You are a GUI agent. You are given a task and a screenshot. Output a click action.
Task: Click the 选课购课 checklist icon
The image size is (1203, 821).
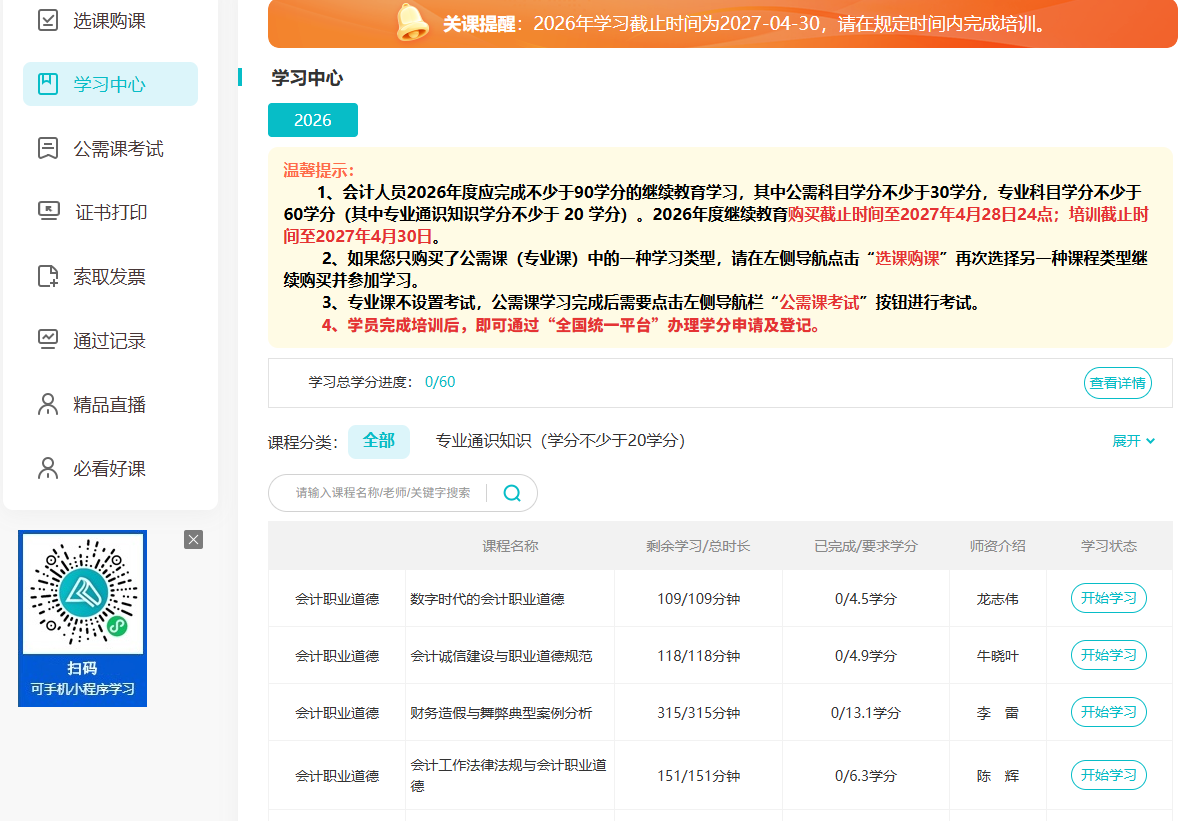[48, 20]
